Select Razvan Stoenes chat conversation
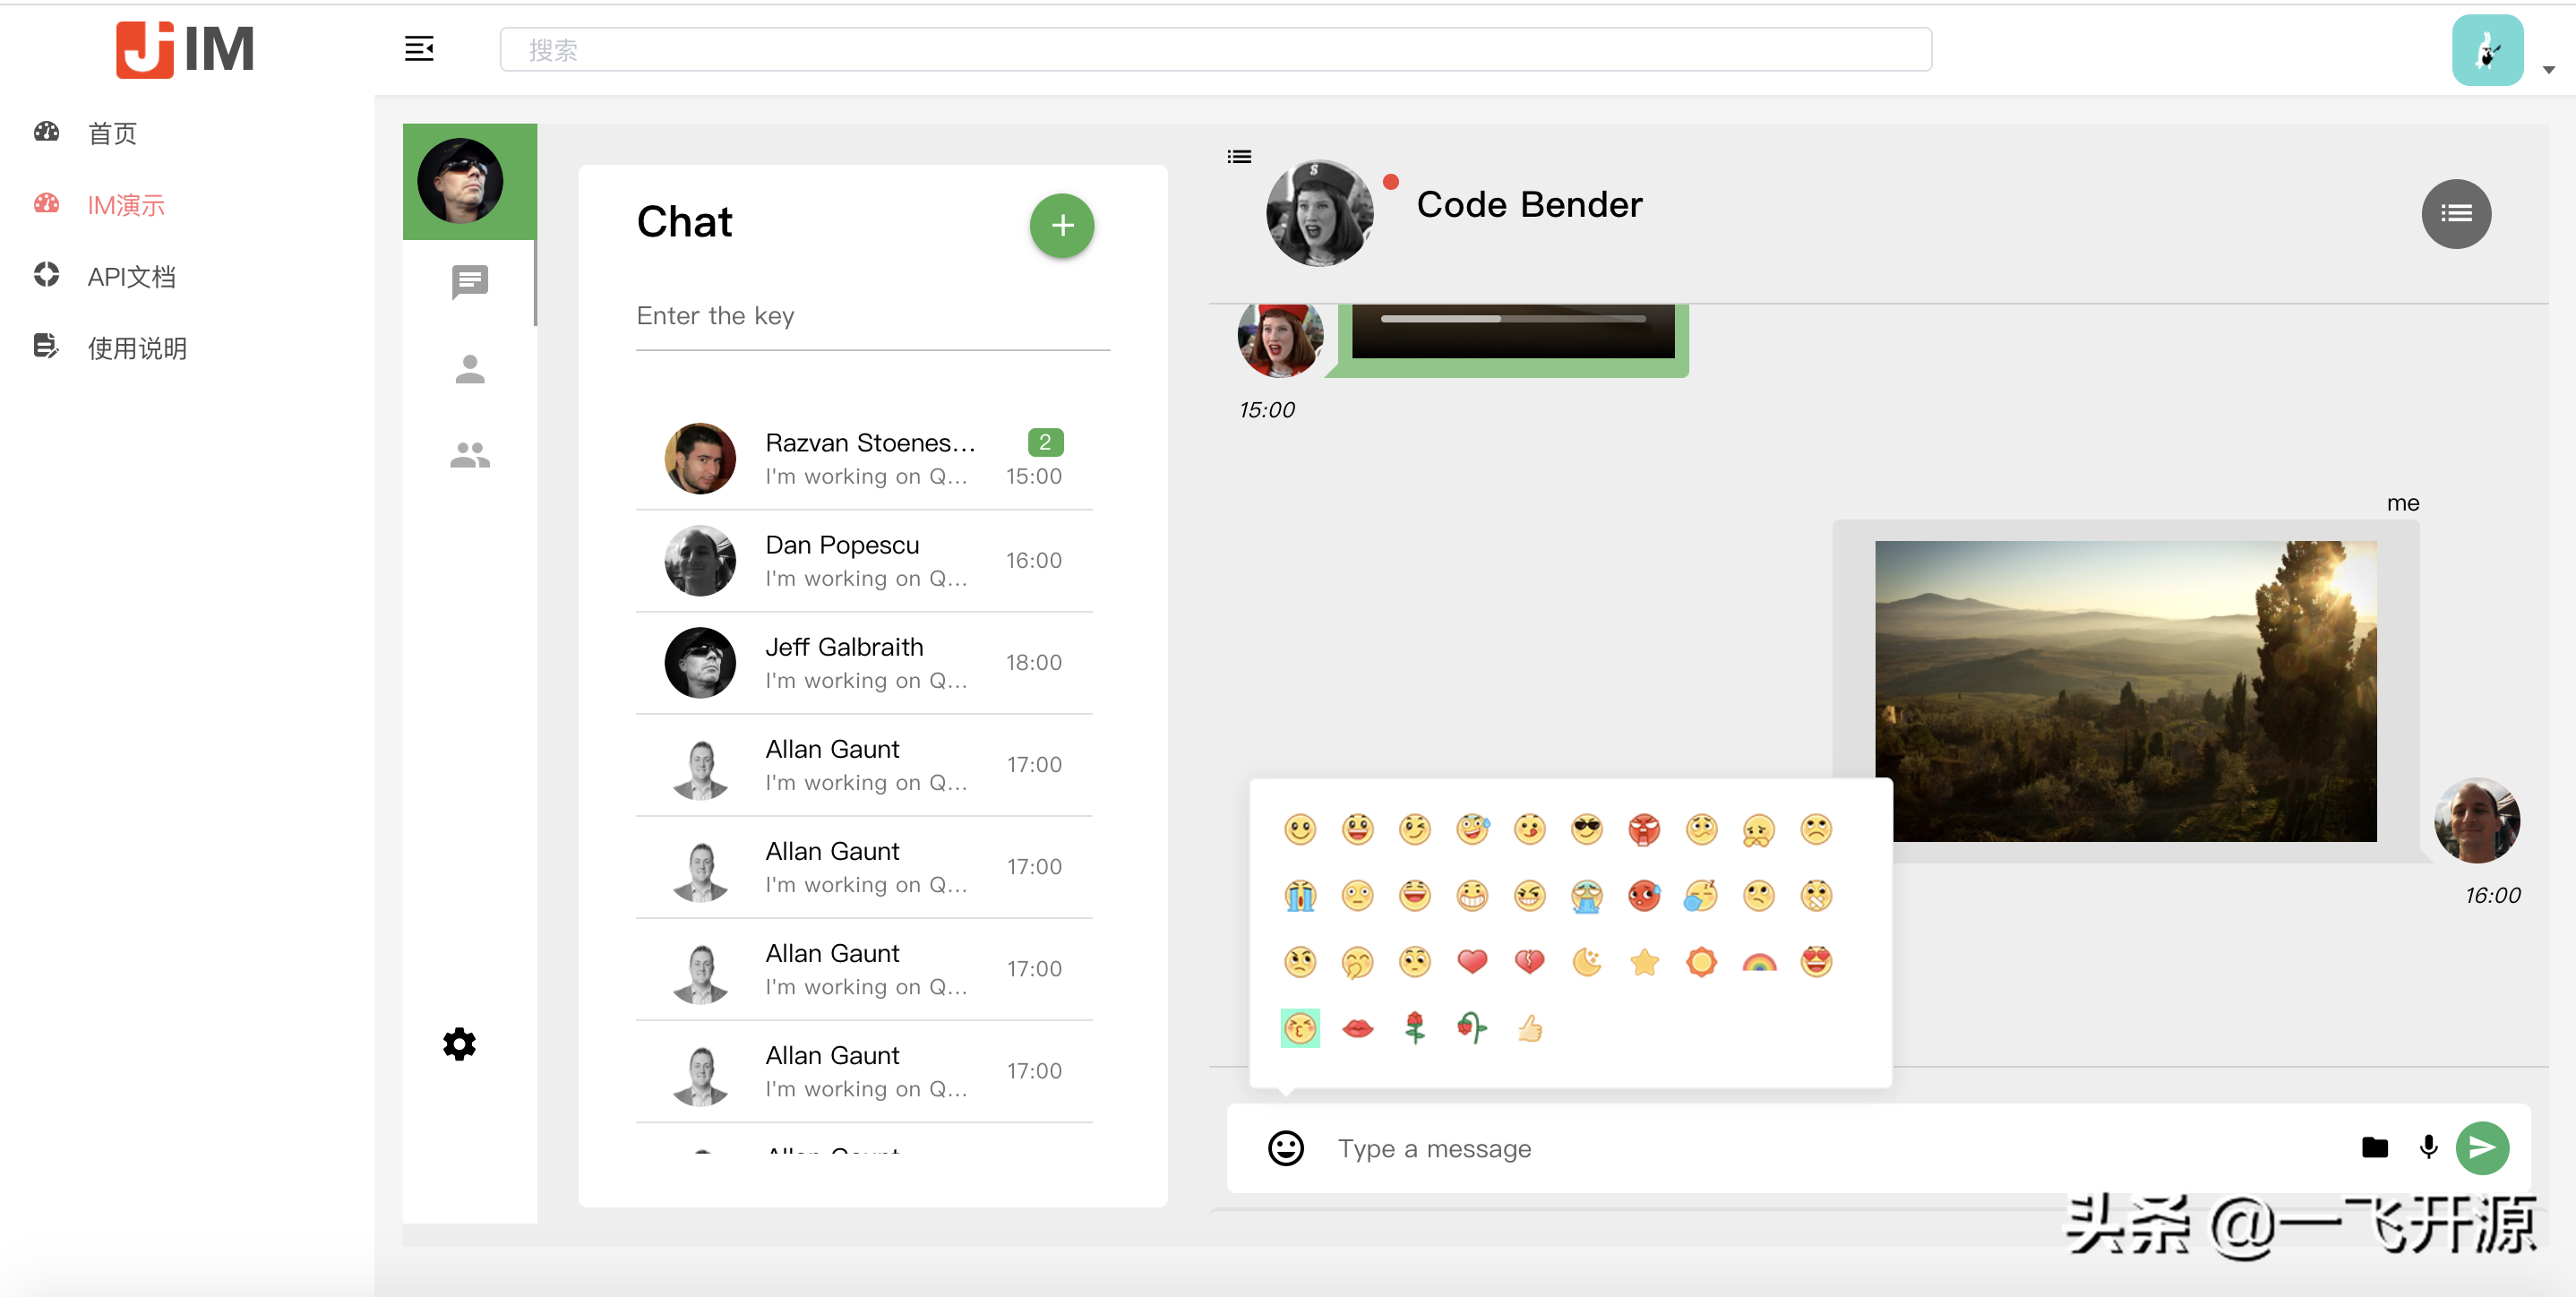The image size is (2576, 1297). tap(864, 459)
